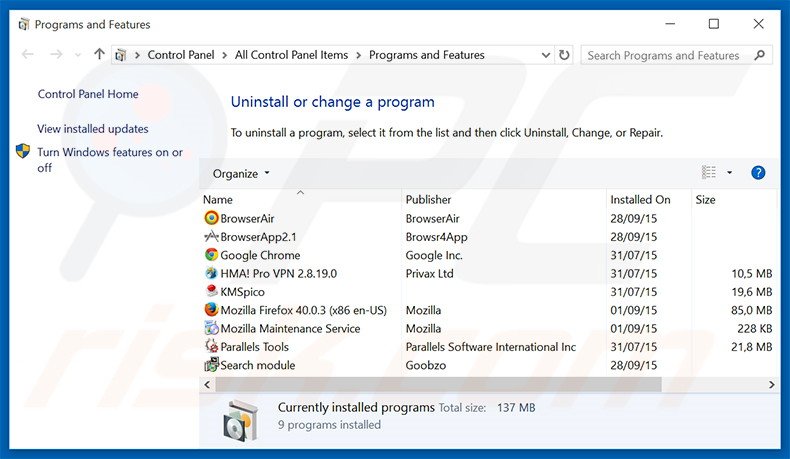This screenshot has width=790, height=459.
Task: Select the Google Chrome entry name
Action: click(260, 255)
